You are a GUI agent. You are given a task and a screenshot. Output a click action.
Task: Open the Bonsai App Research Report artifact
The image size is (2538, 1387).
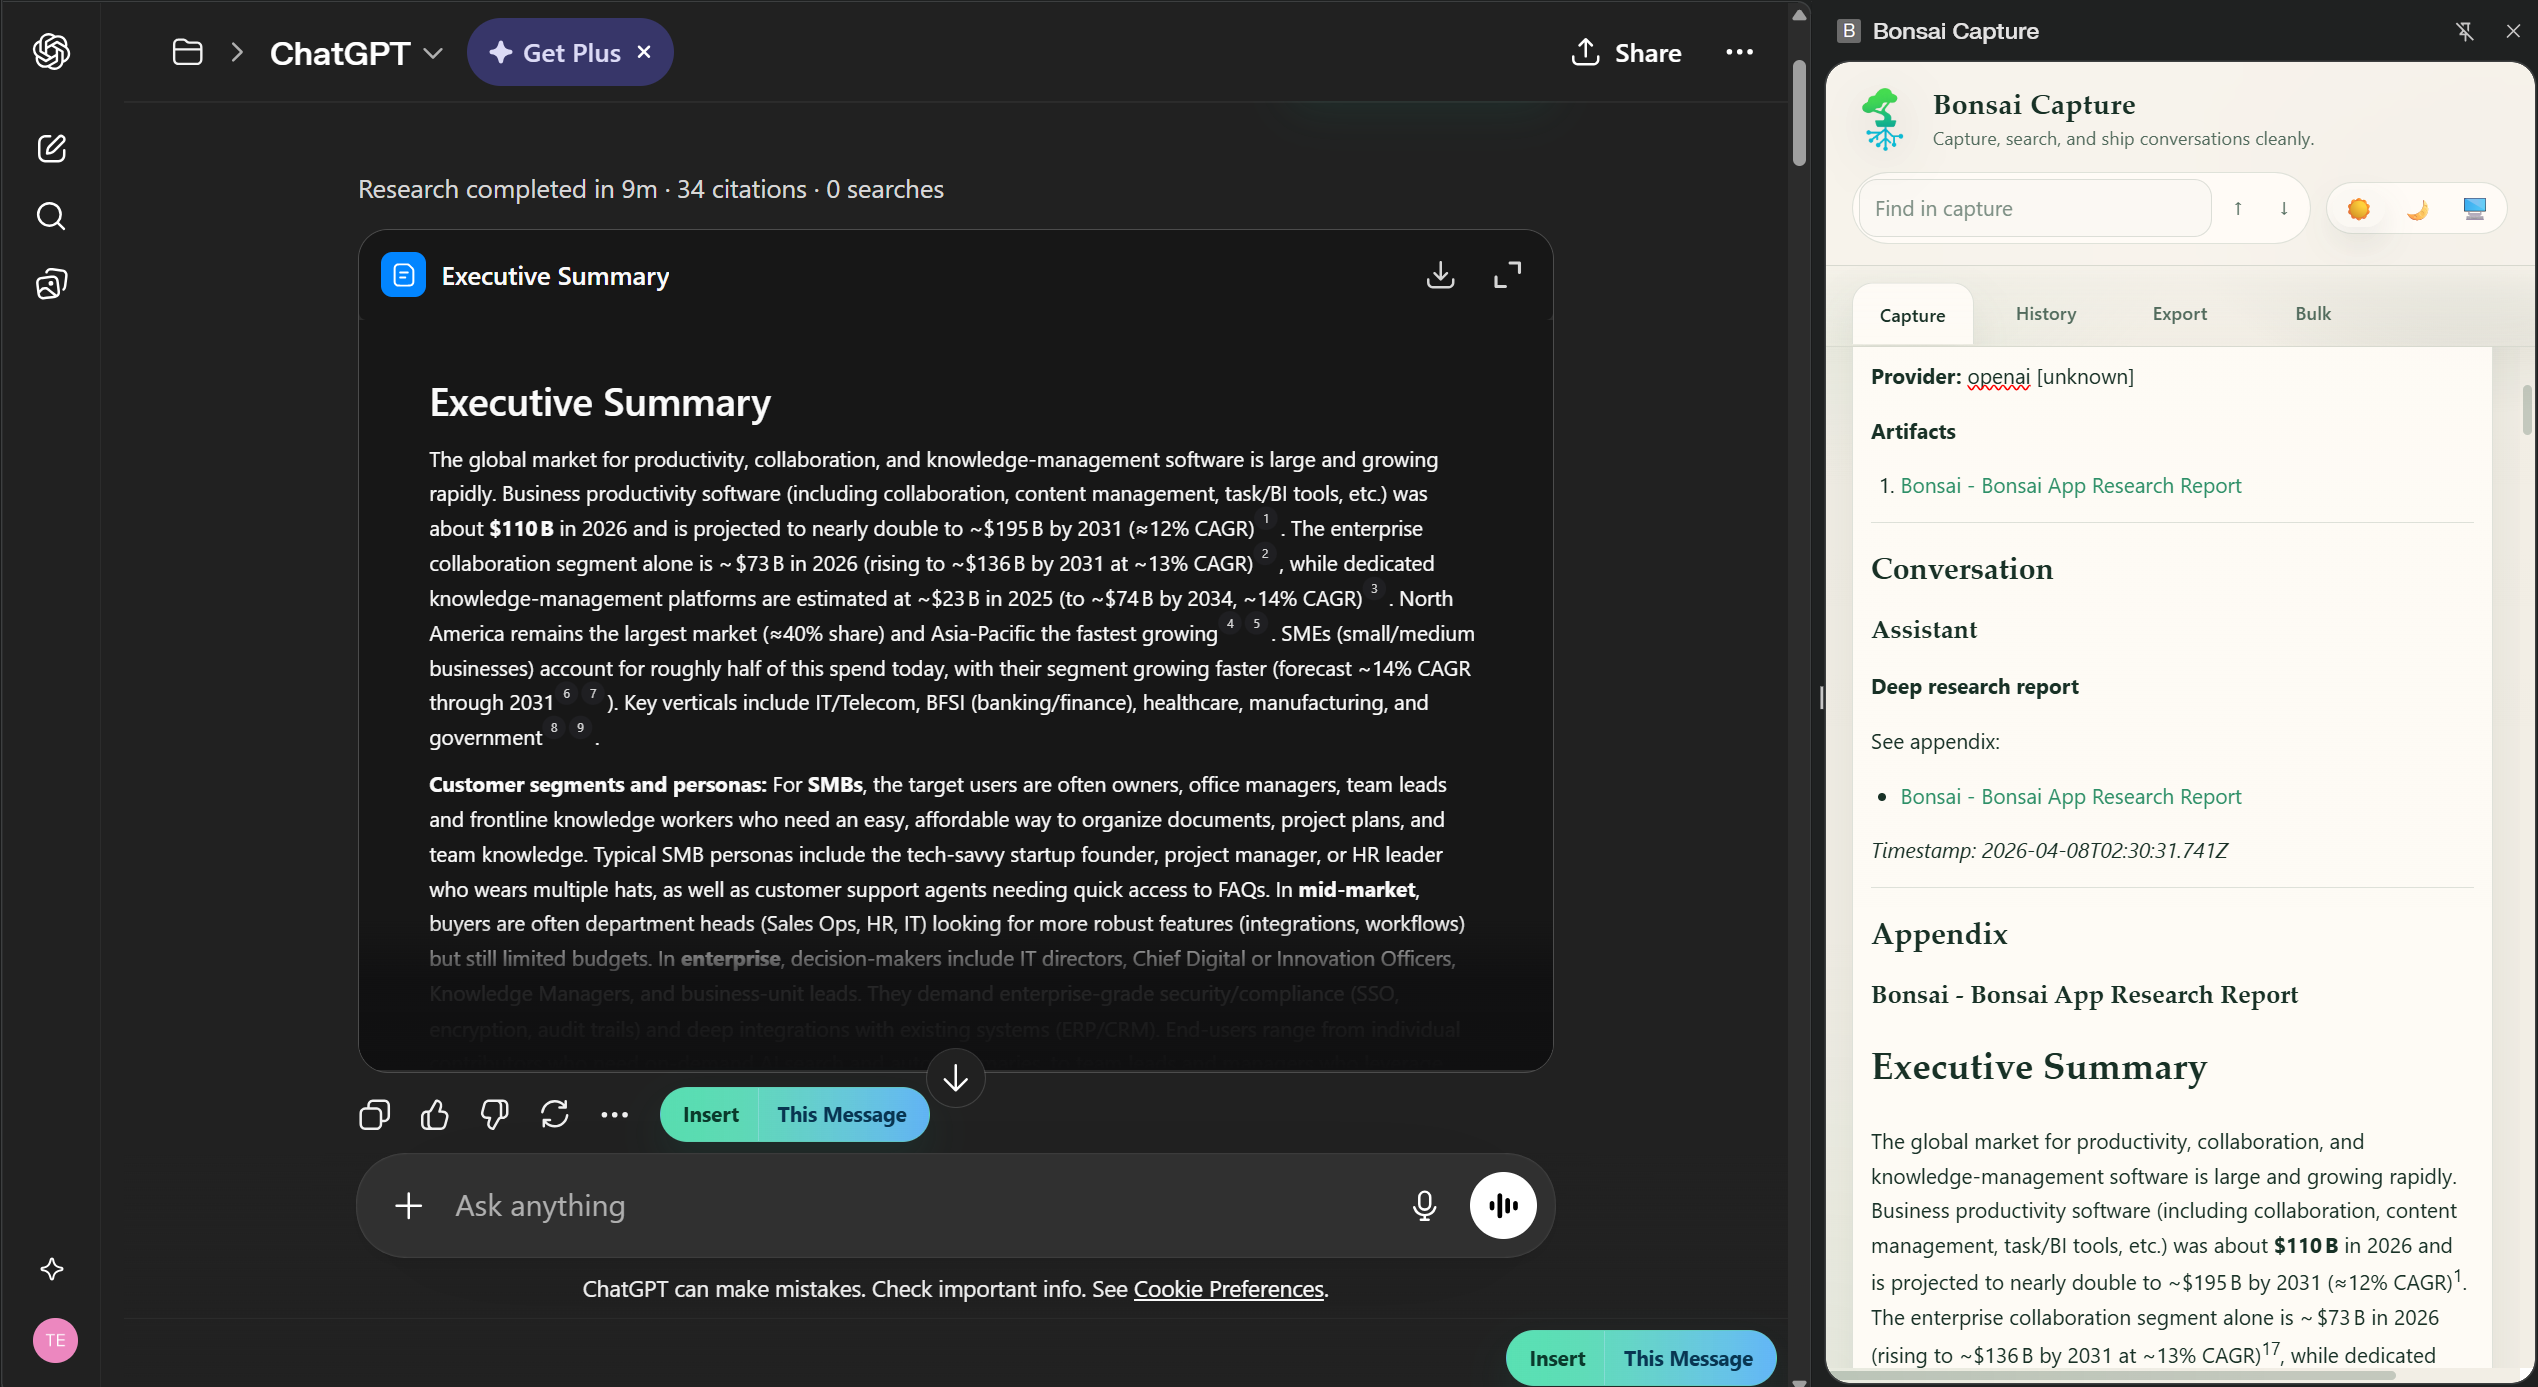tap(2071, 485)
